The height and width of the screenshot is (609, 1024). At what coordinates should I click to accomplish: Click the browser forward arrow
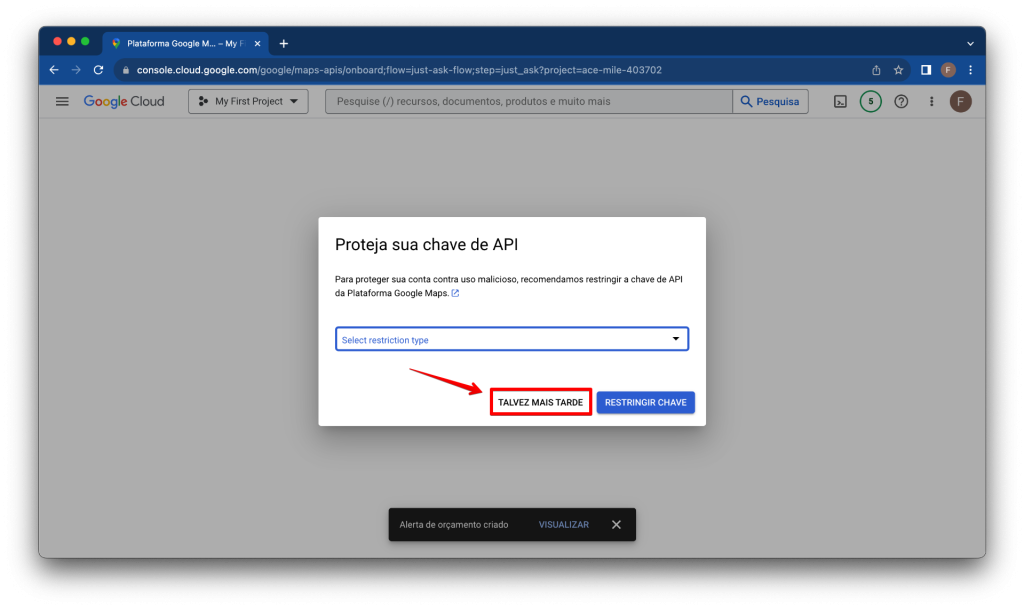click(x=76, y=70)
